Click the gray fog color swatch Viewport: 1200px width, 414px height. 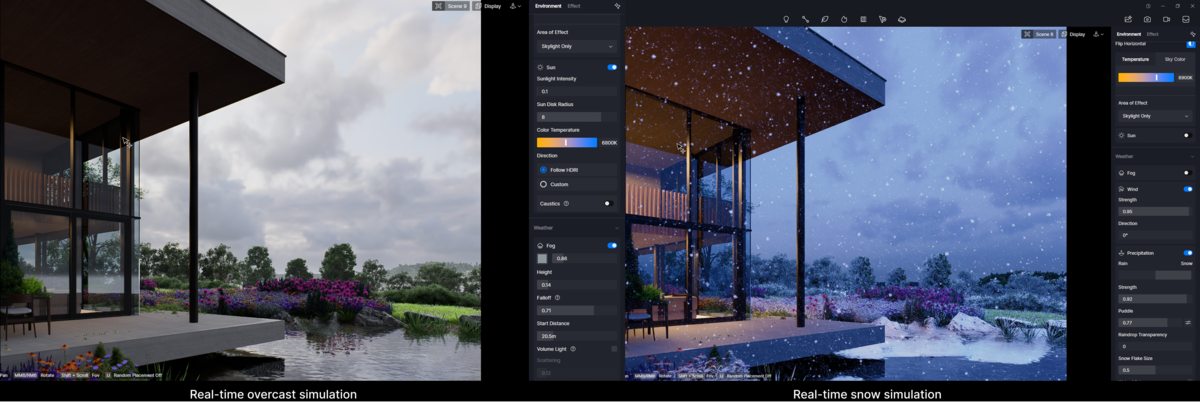pos(542,258)
